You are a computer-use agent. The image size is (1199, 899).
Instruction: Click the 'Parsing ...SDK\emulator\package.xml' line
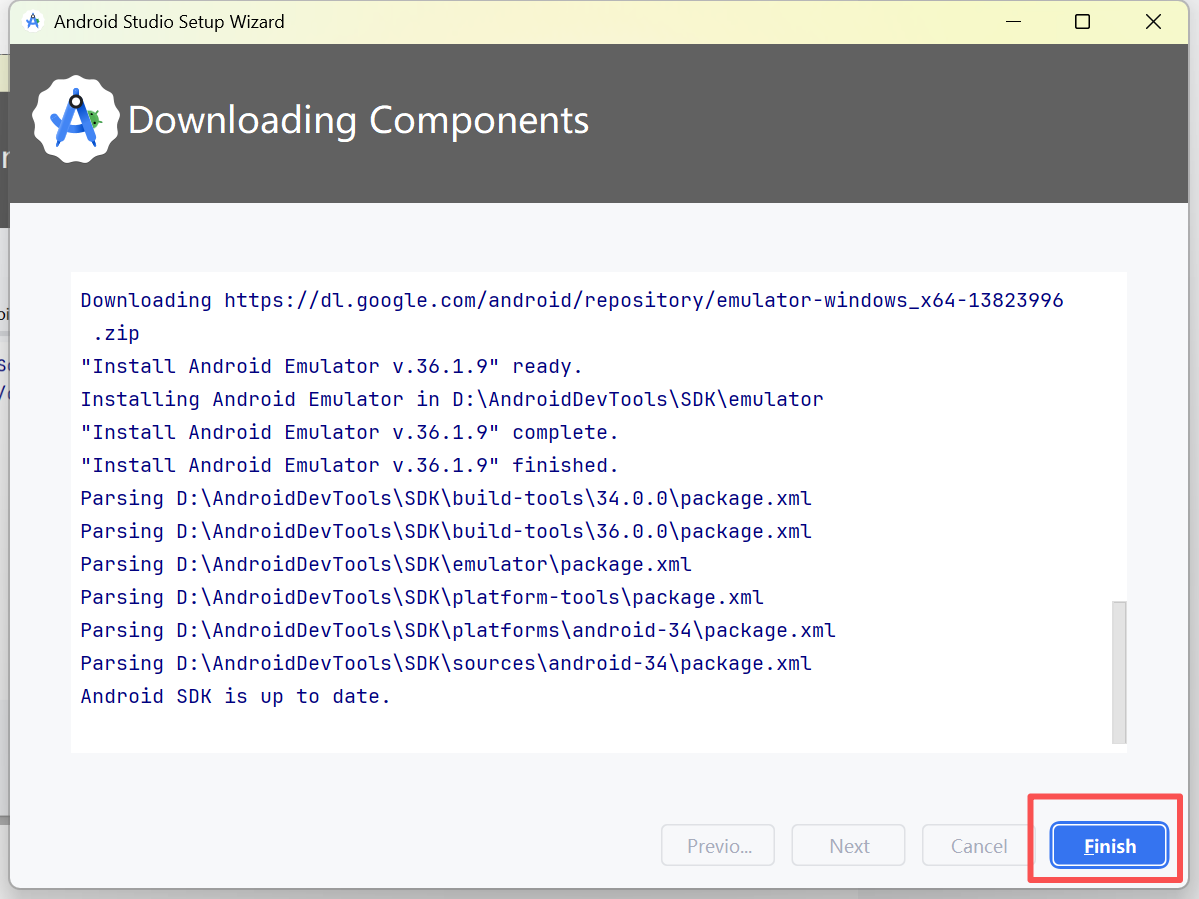click(386, 564)
